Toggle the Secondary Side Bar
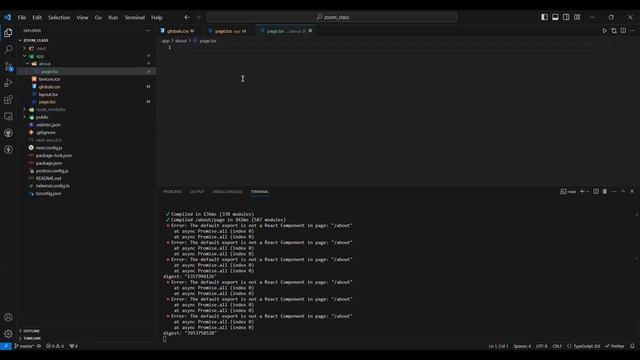 566,17
